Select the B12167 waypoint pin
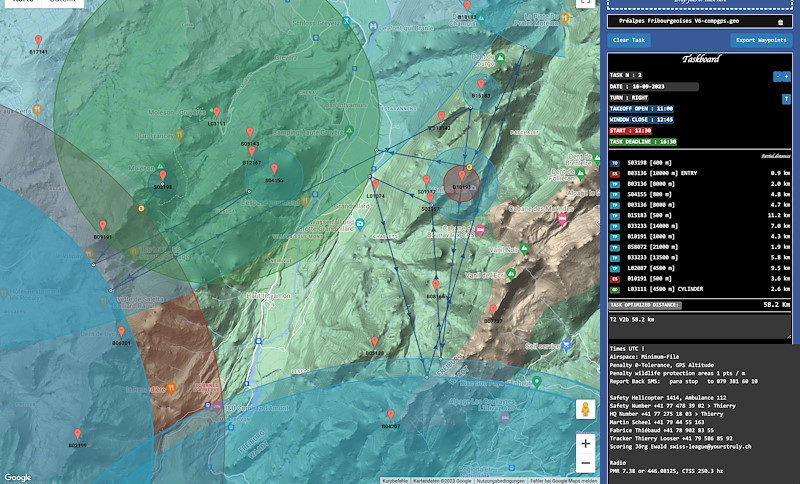 pyautogui.click(x=252, y=152)
